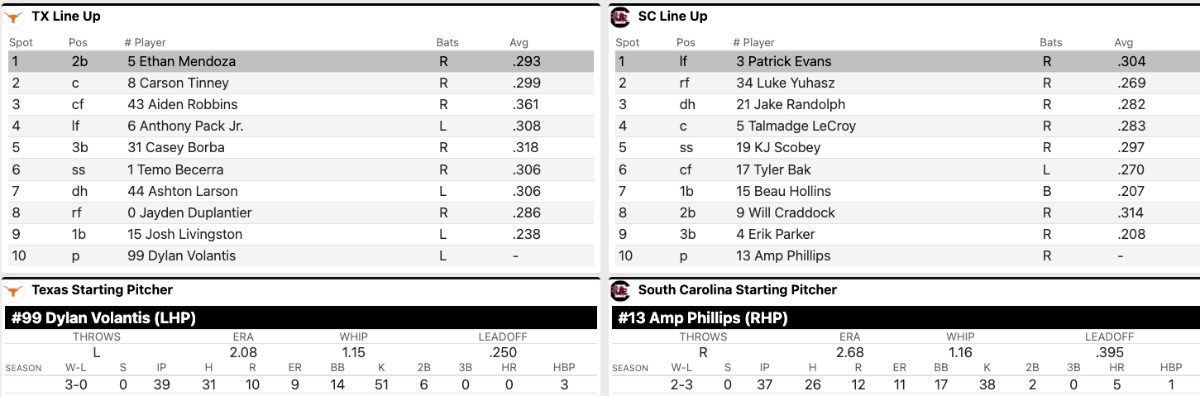
Task: Open the #99 Dylan Volantis (LHP) header bar
Action: point(300,318)
